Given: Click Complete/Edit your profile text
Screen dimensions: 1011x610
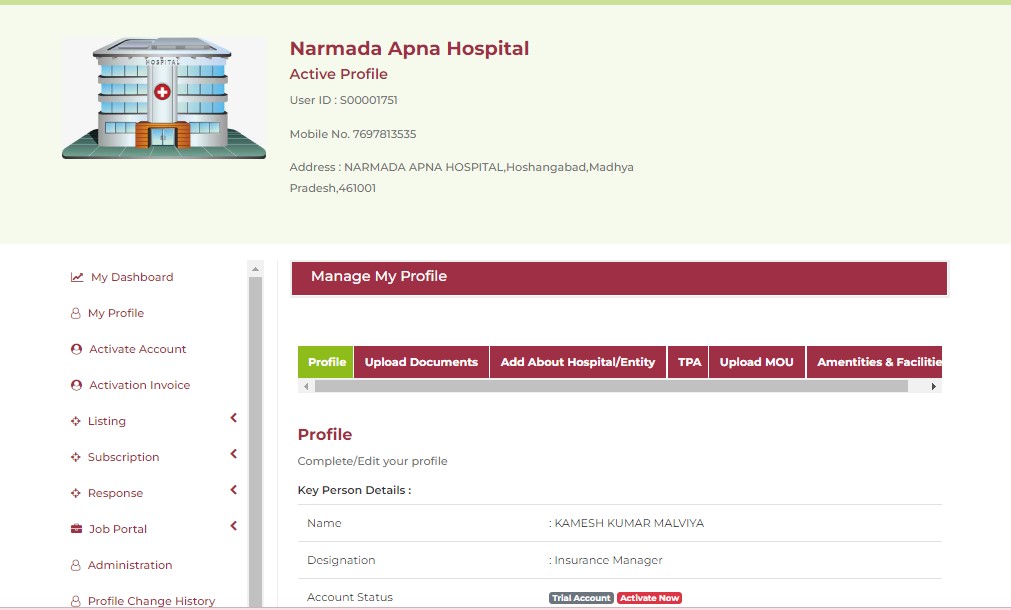Looking at the screenshot, I should click(373, 461).
